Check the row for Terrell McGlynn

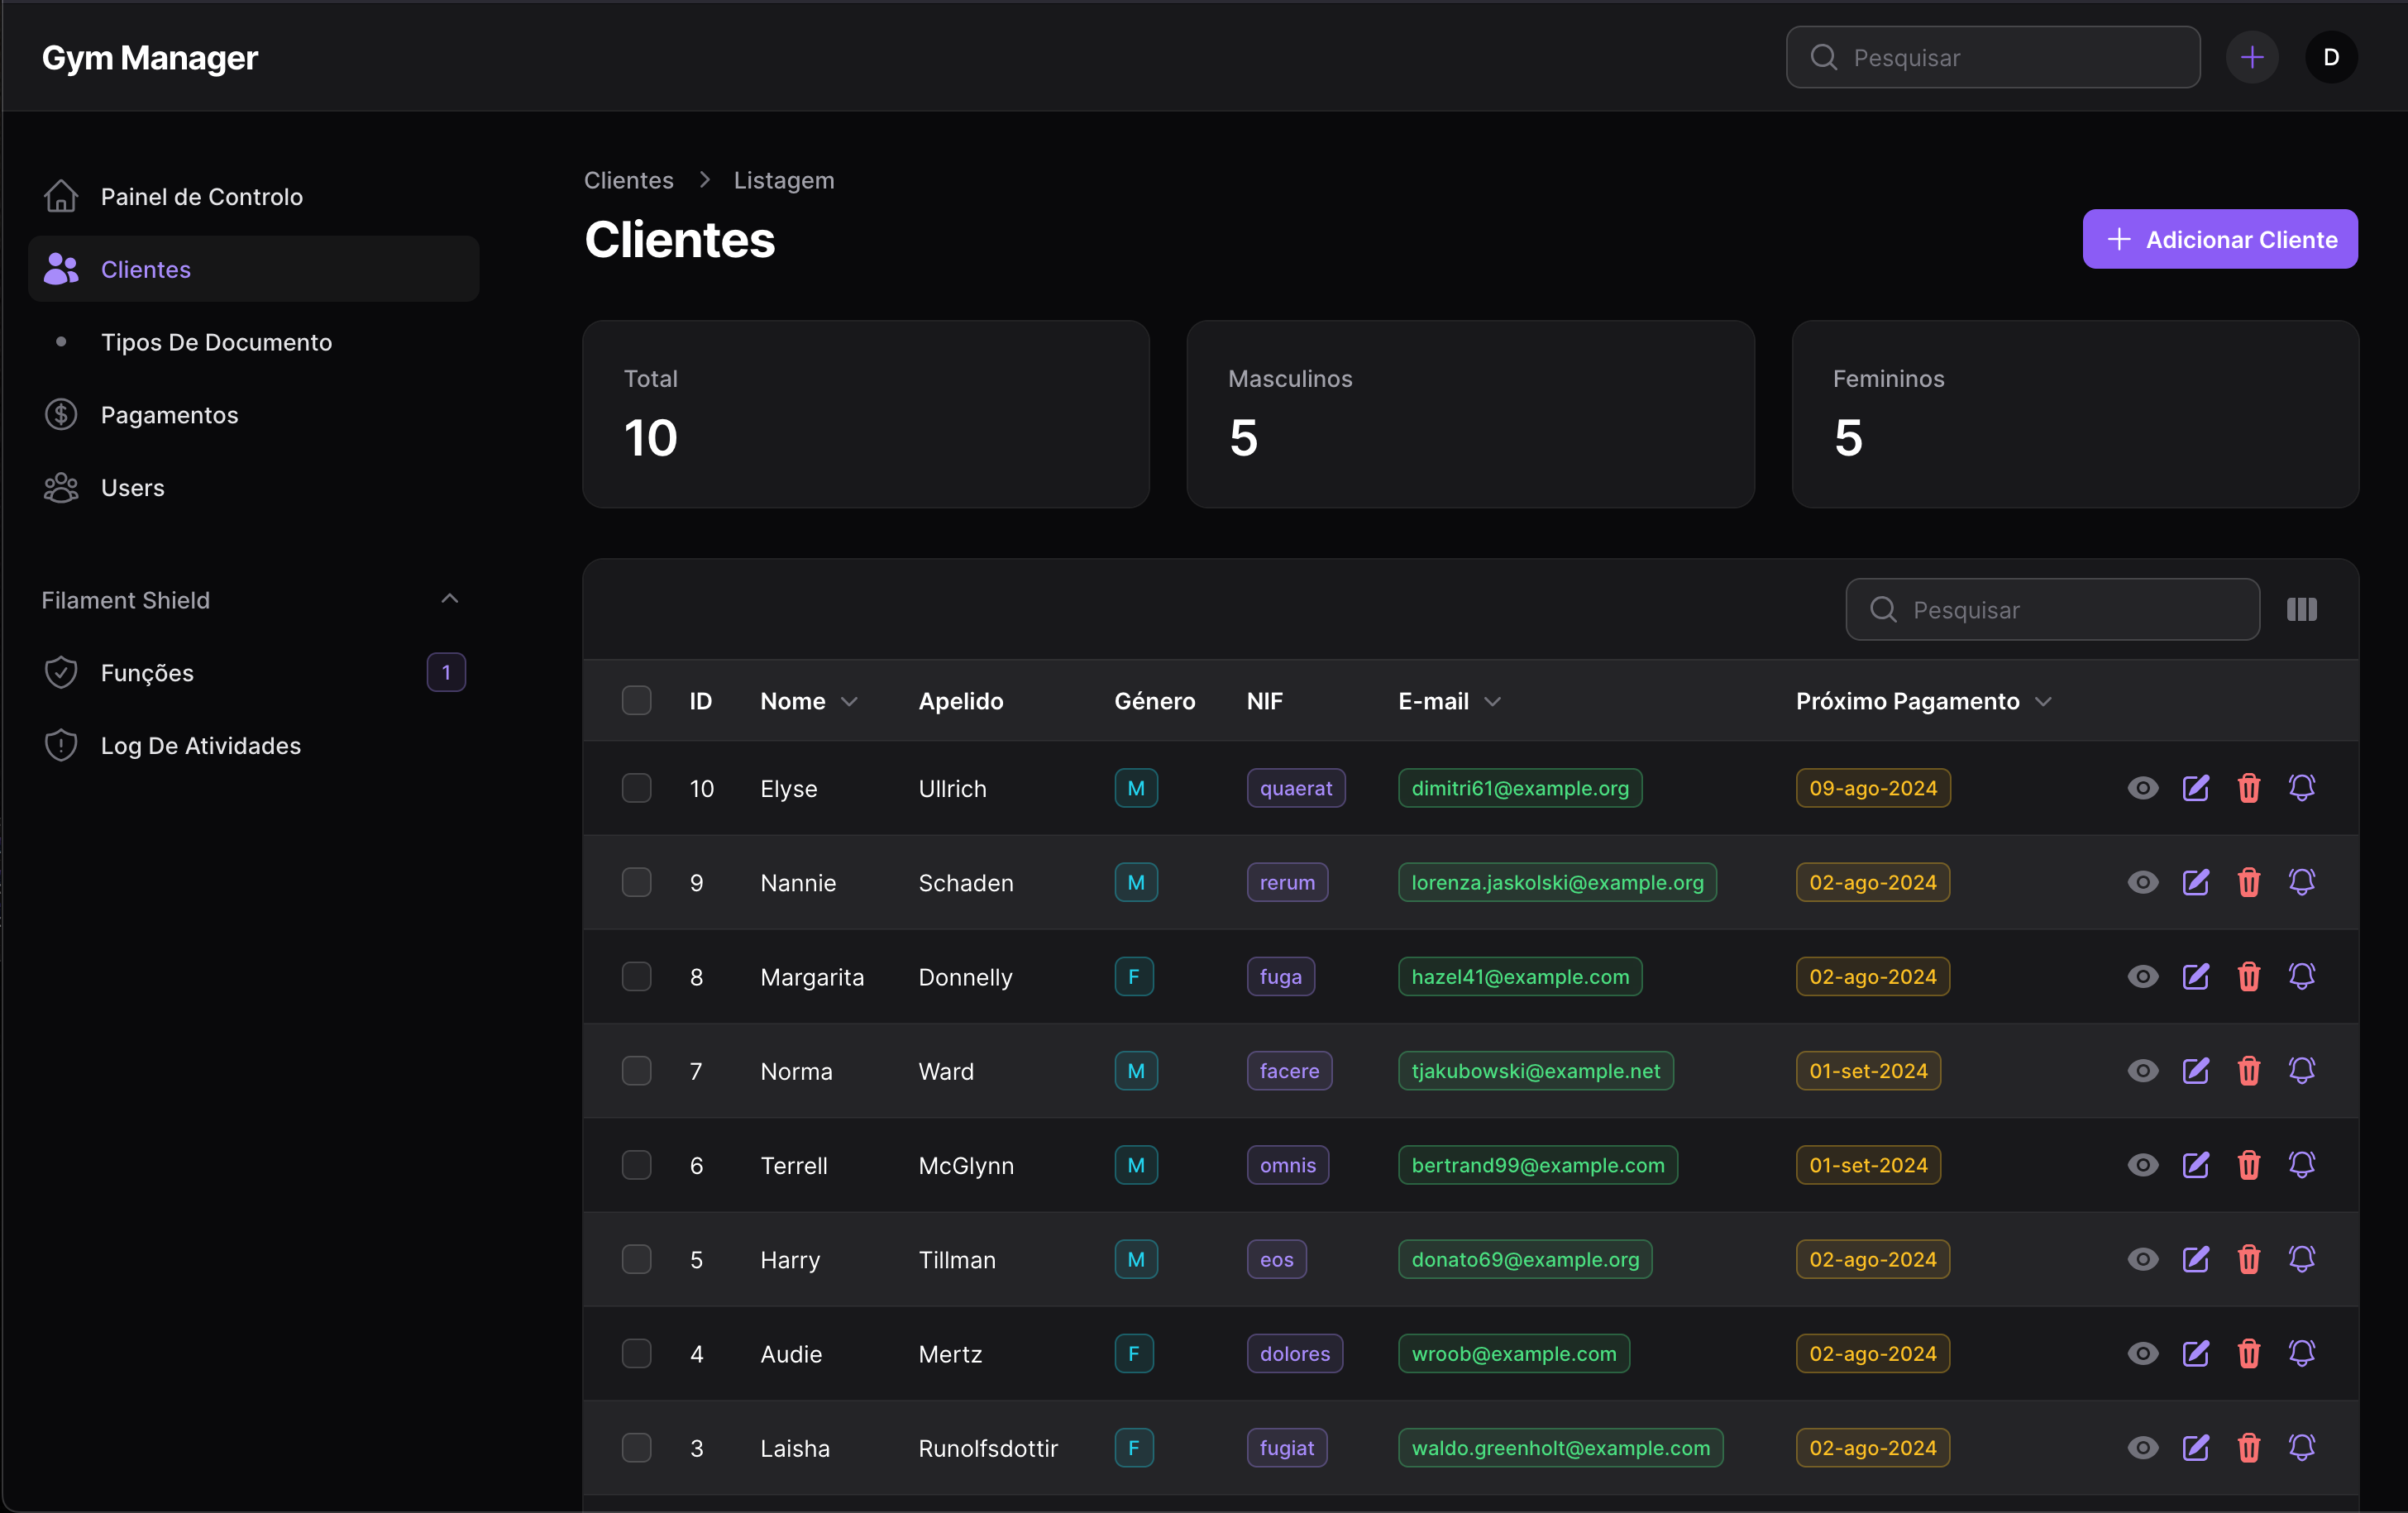[x=636, y=1165]
